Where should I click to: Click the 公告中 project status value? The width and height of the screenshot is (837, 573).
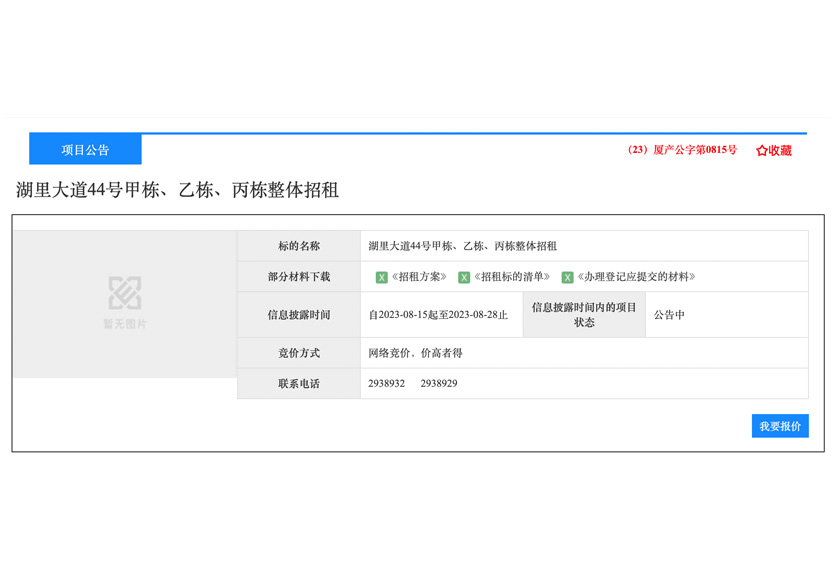coord(669,315)
